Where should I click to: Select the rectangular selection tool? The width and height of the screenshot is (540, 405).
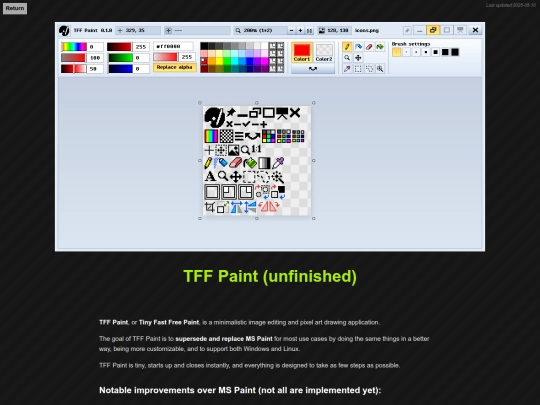pos(358,69)
